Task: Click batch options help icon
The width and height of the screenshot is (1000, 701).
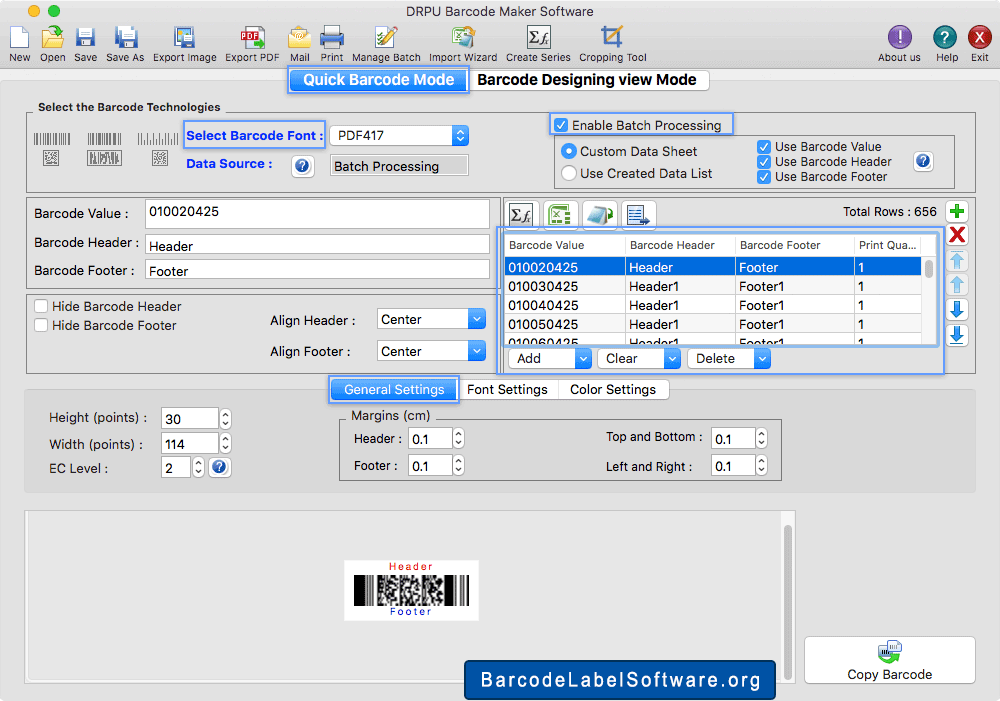Action: tap(923, 161)
